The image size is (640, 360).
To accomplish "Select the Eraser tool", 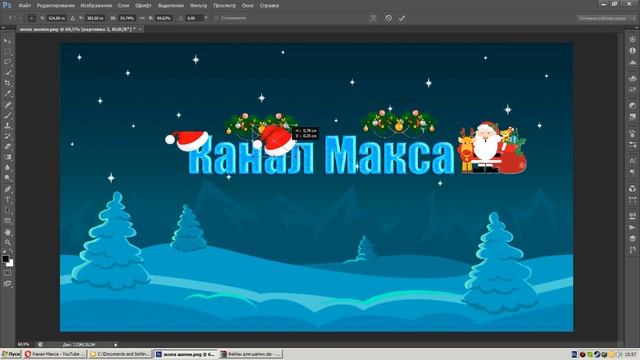I will (7, 147).
